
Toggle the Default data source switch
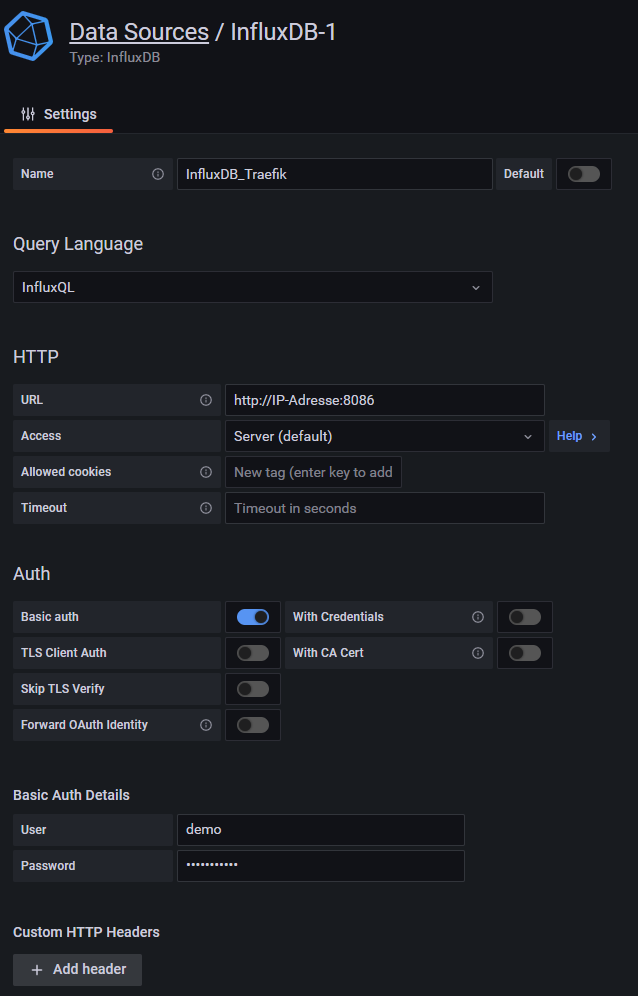584,174
